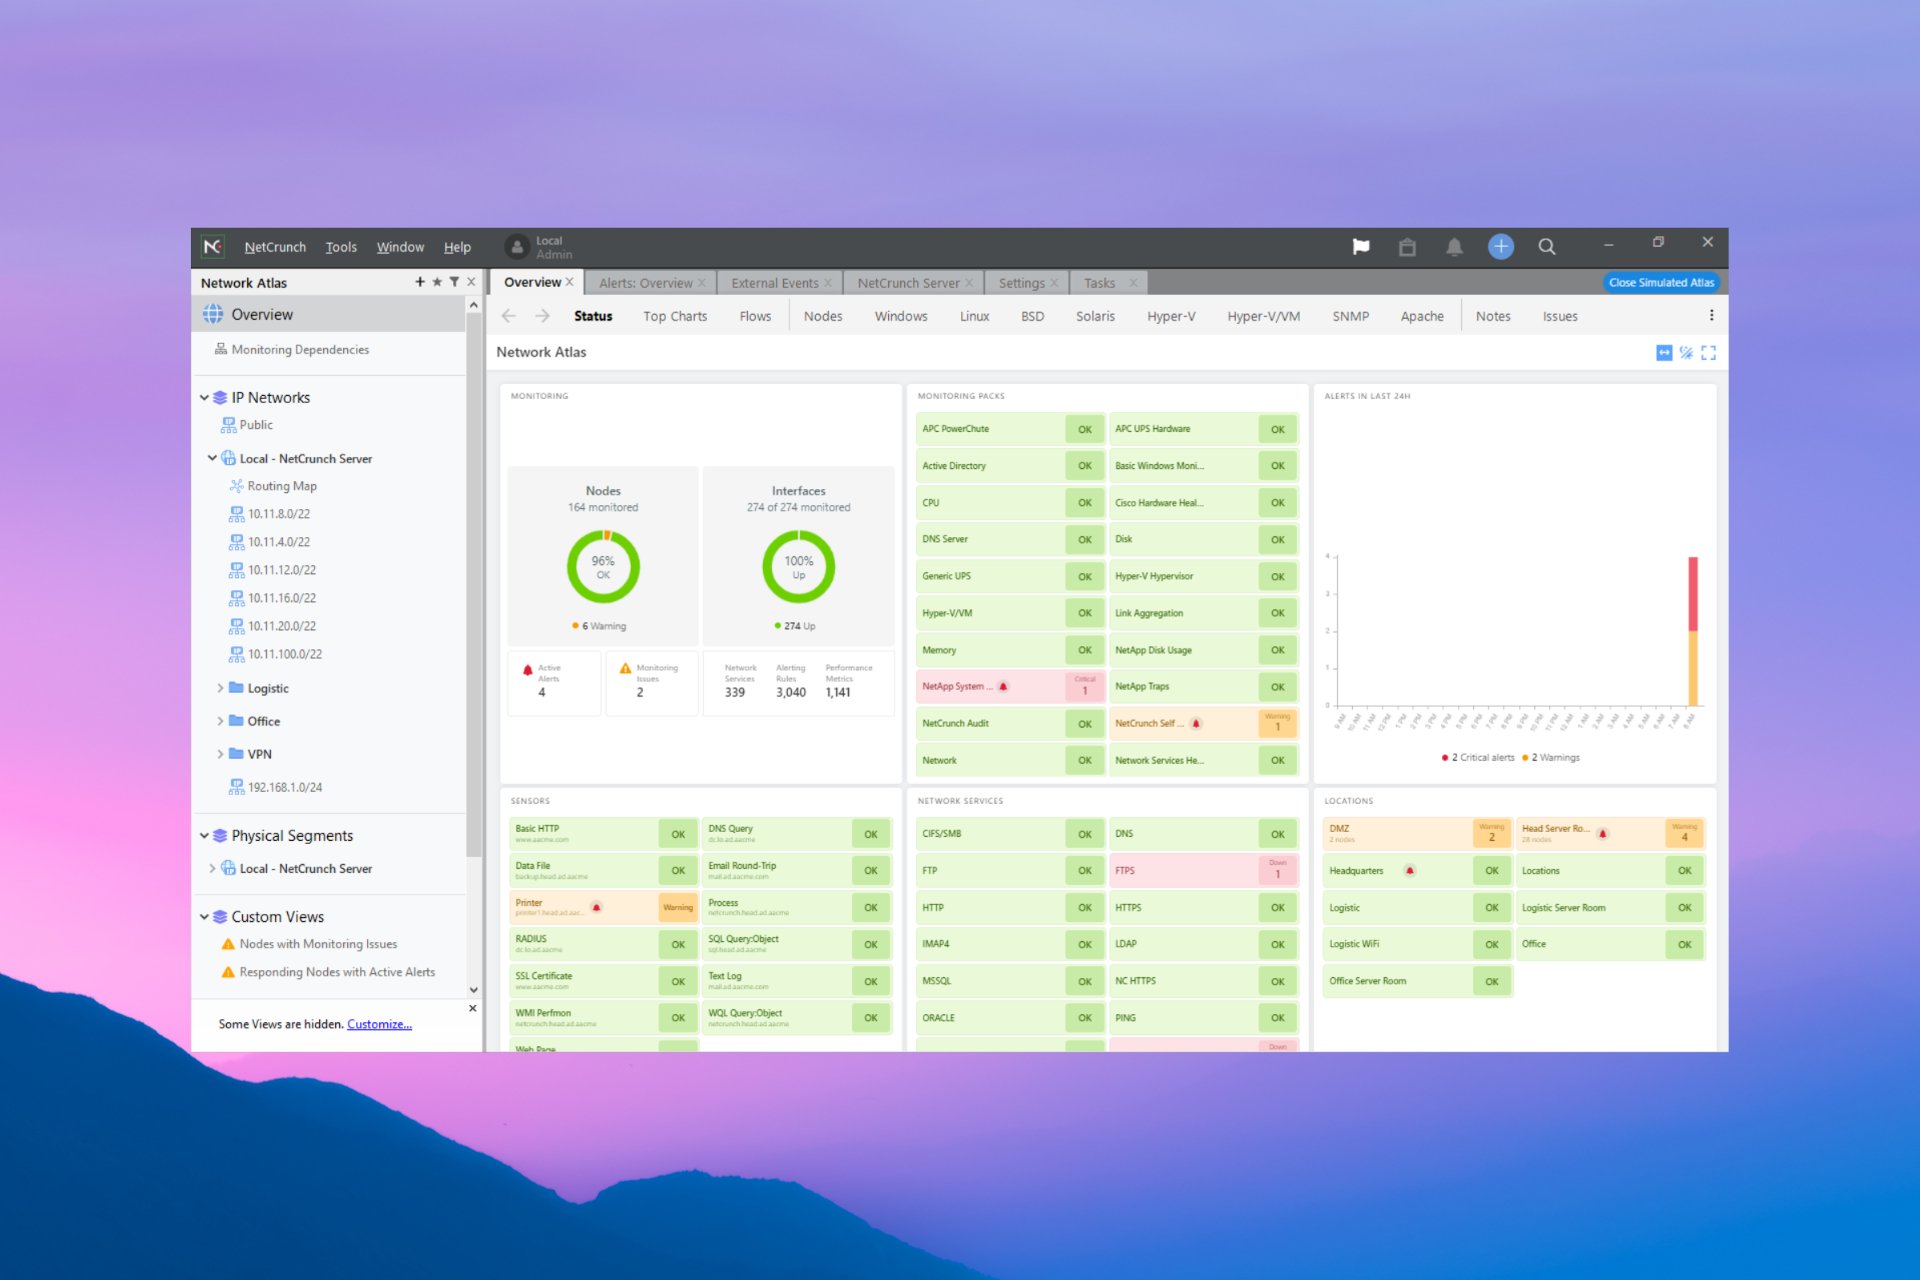Go back with the left arrow
1920x1280 pixels.
coord(509,316)
